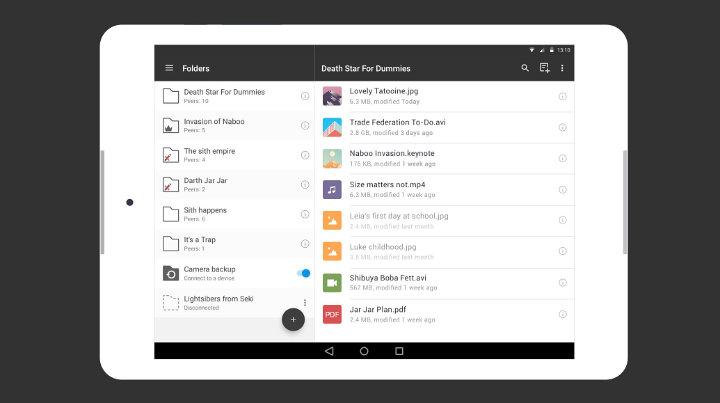The height and width of the screenshot is (403, 720).
Task: Click the Lightsibers from Seki label
Action: point(219,299)
